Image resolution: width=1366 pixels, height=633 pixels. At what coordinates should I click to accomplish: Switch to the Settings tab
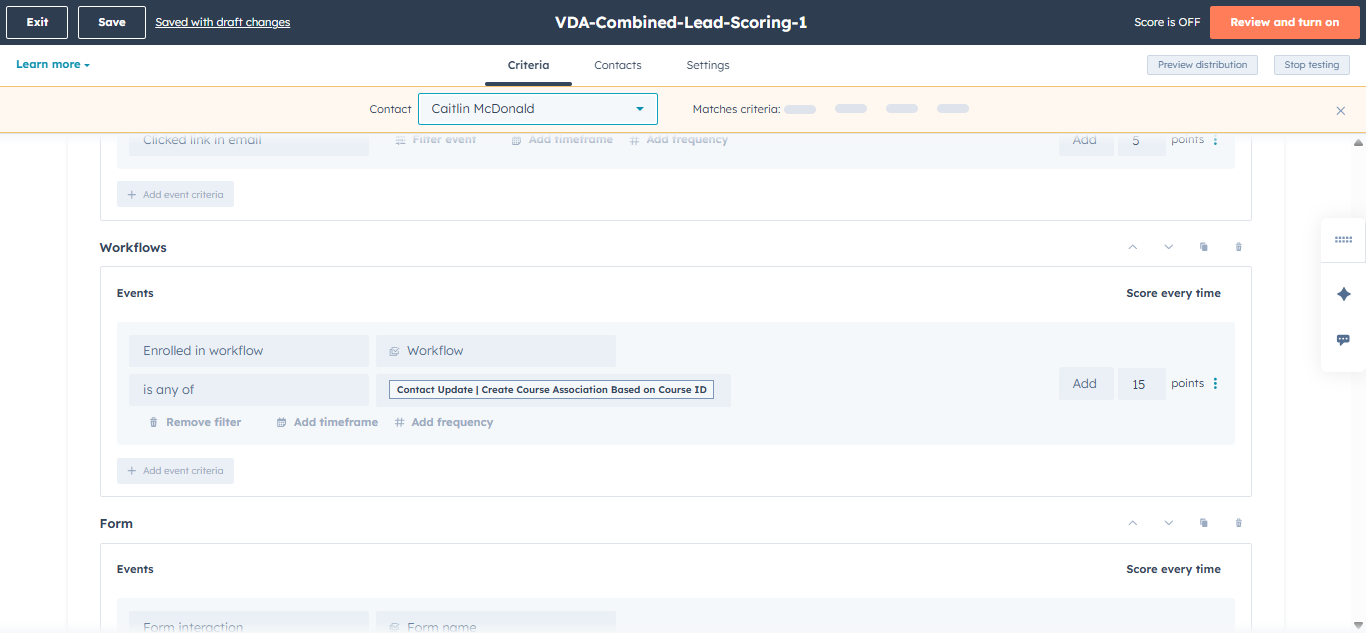[x=708, y=65]
